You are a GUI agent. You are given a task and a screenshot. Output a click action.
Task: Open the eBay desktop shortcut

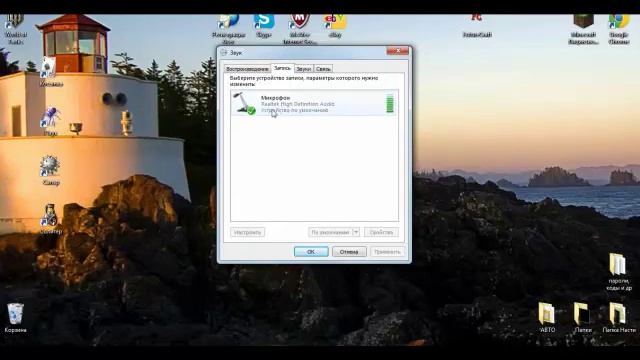coord(335,24)
